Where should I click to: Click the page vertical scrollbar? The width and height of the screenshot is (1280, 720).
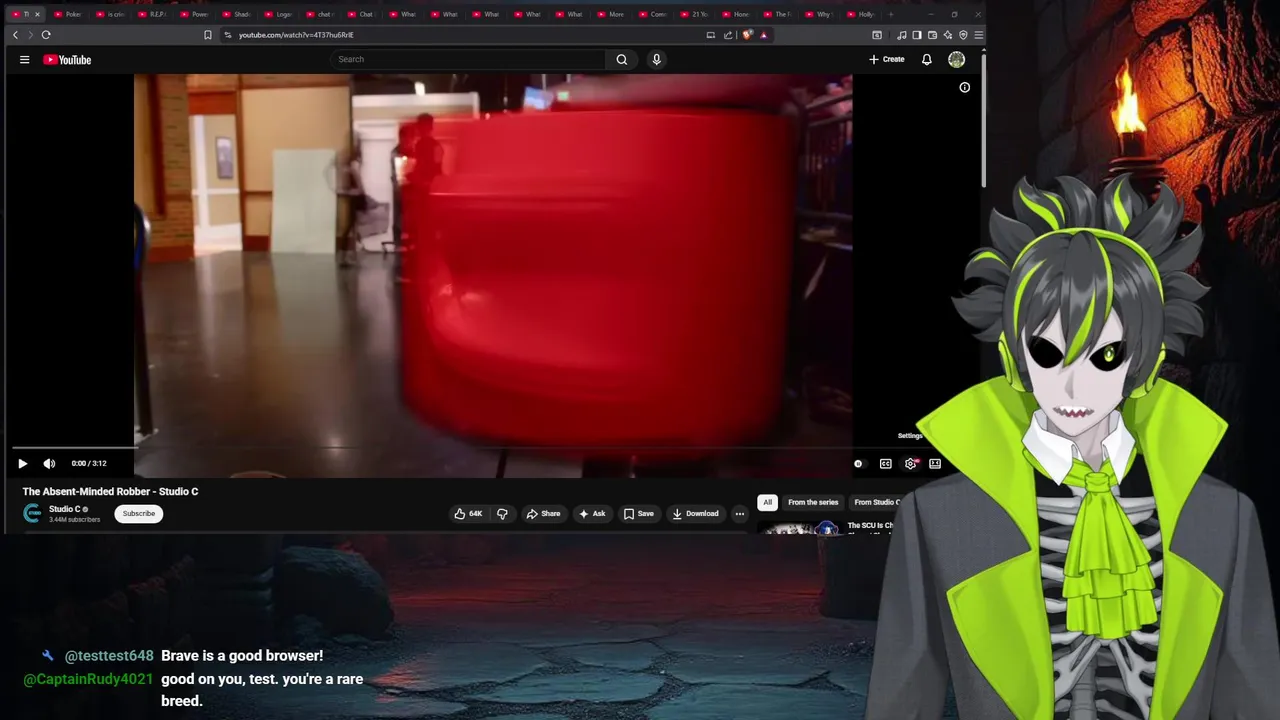click(984, 120)
